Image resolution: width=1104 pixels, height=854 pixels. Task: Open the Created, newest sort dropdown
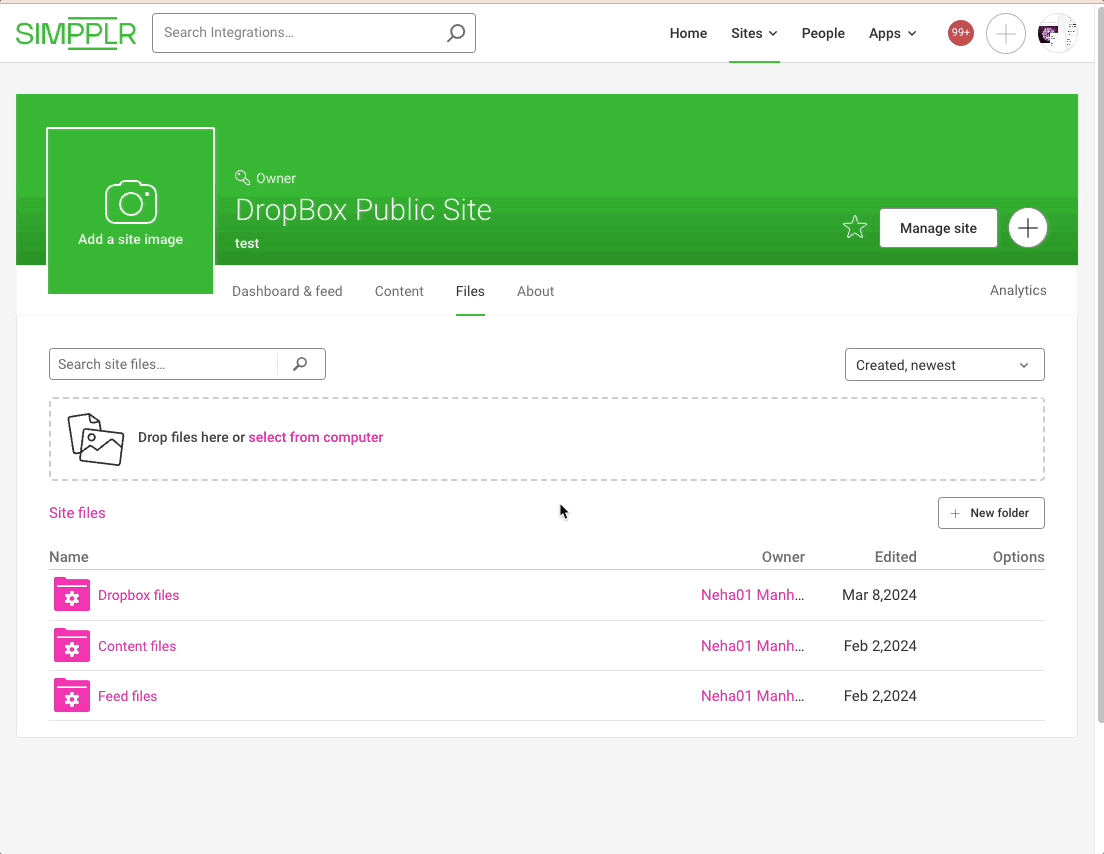coord(944,364)
